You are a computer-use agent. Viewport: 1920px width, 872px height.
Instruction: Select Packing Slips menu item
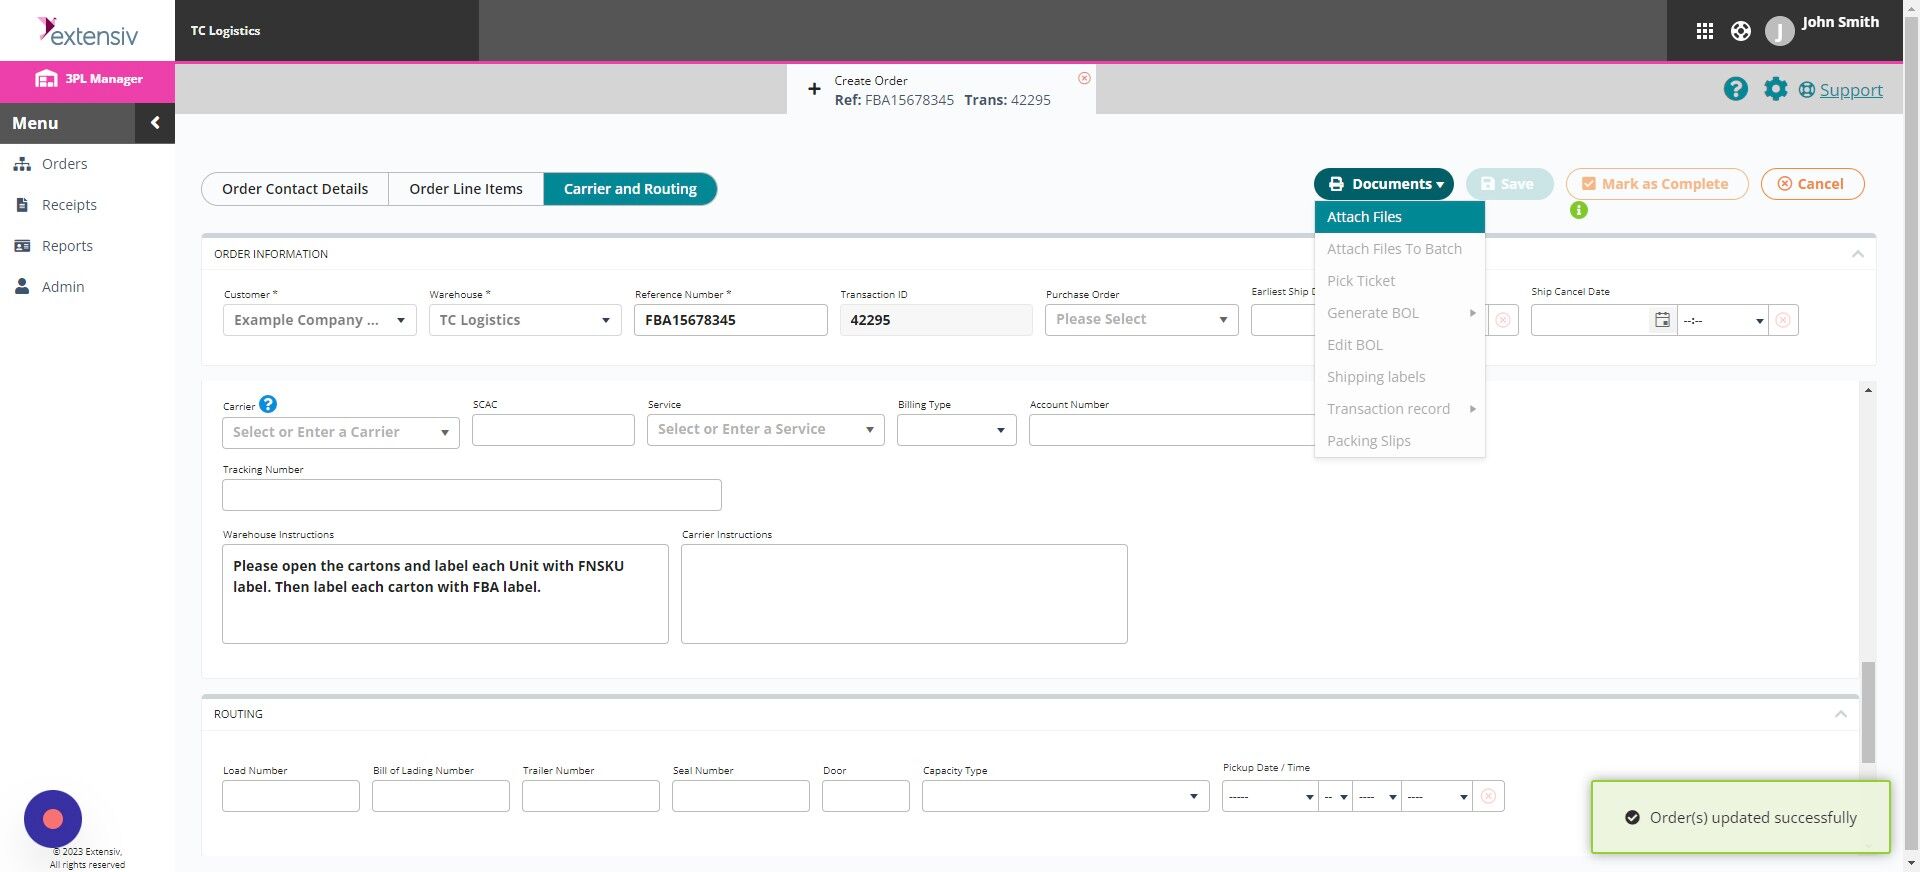tap(1400, 441)
